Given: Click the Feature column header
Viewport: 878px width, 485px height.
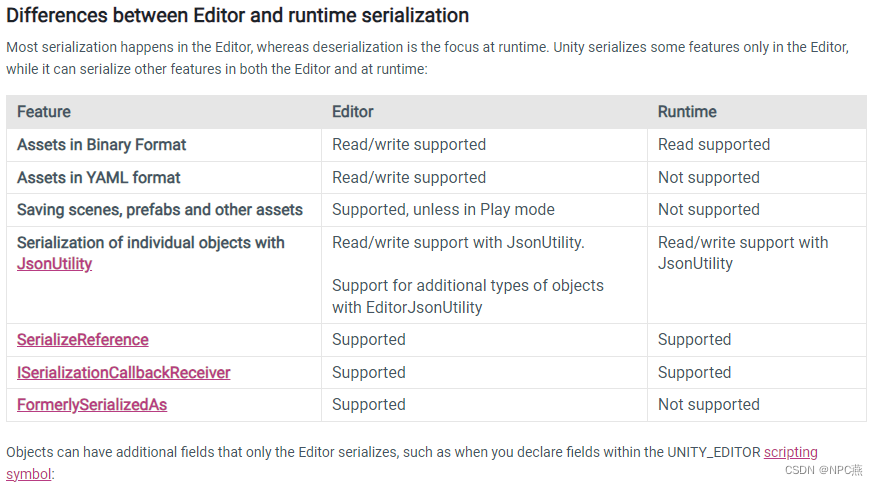Looking at the screenshot, I should coord(44,112).
